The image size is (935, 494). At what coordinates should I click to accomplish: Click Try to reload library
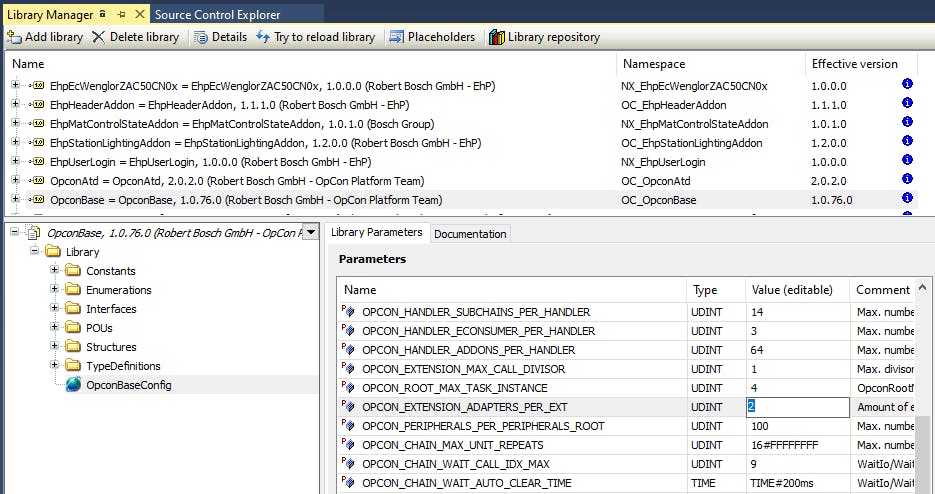tap(315, 37)
